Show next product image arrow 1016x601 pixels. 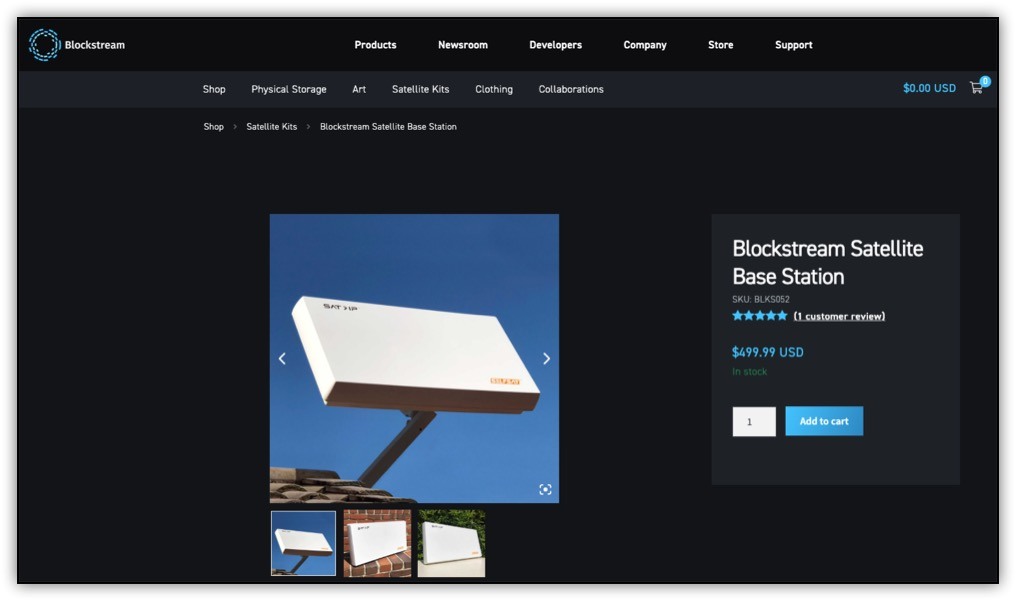546,358
